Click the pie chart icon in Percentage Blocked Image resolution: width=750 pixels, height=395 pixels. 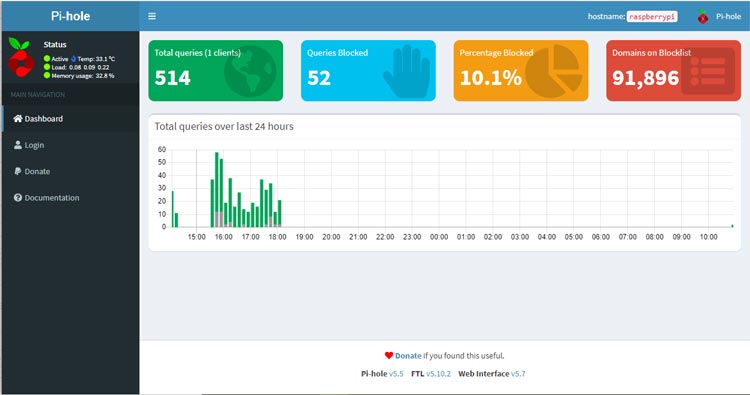554,71
